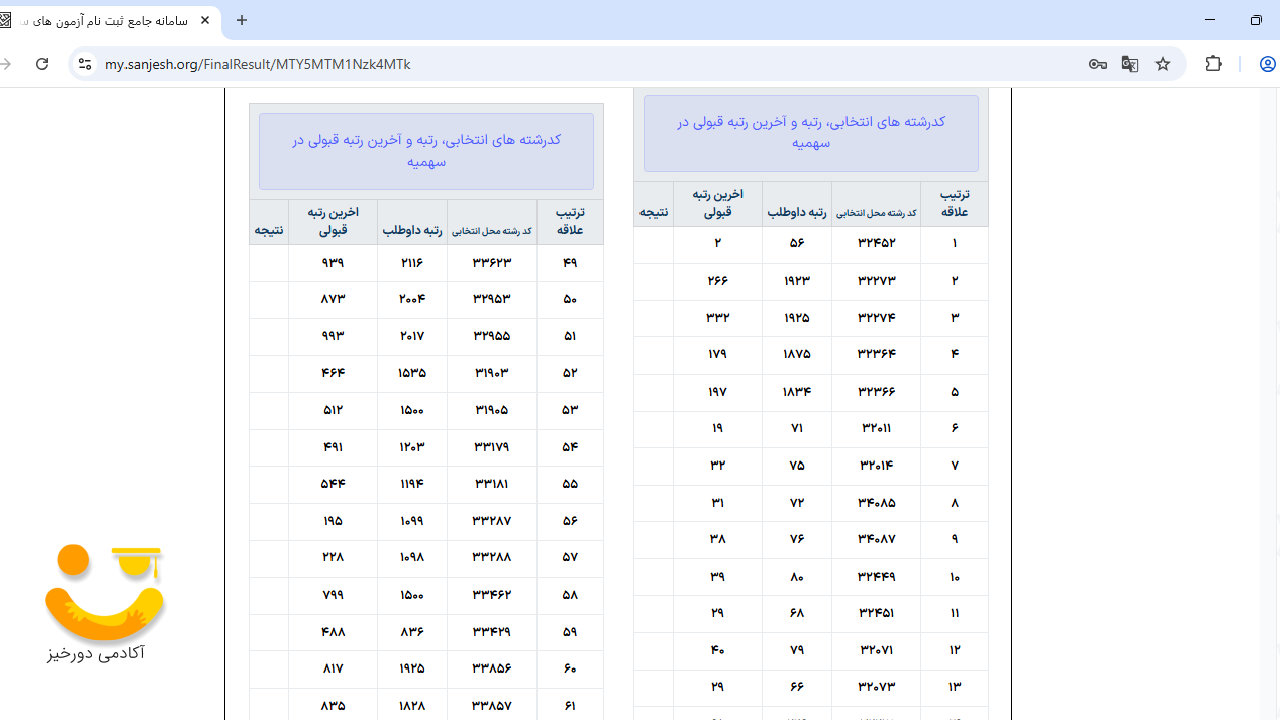Translate the page via Google Translate icon
Screen dimensions: 1280x720
point(1129,63)
